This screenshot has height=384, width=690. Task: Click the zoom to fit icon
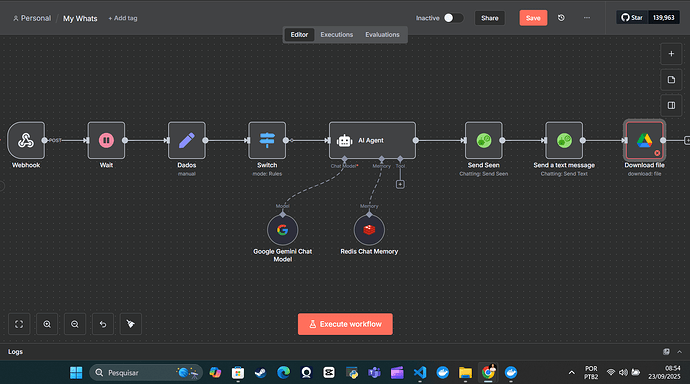19,324
